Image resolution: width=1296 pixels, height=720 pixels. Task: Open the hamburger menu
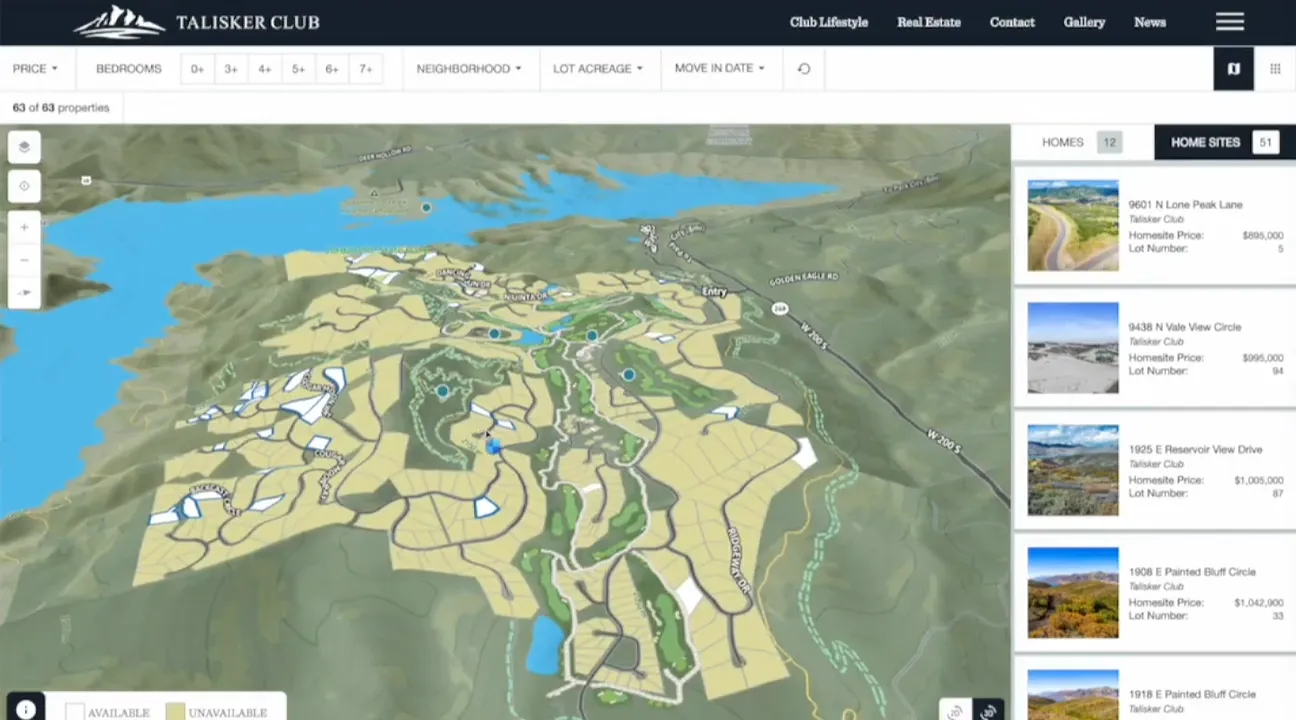[x=1230, y=22]
